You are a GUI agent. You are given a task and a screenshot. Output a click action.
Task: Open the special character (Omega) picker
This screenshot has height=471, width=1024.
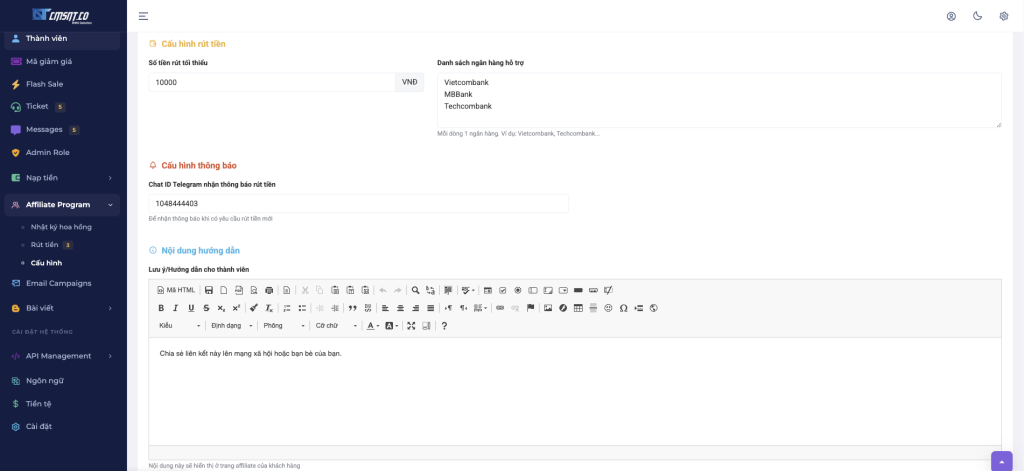pos(623,308)
